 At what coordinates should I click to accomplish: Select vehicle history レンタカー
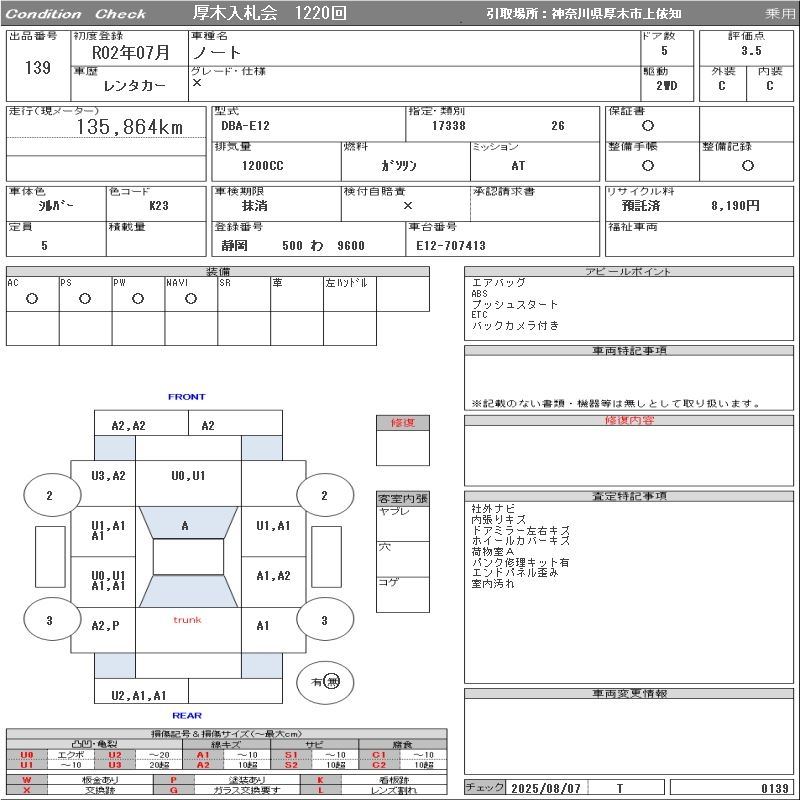(134, 85)
